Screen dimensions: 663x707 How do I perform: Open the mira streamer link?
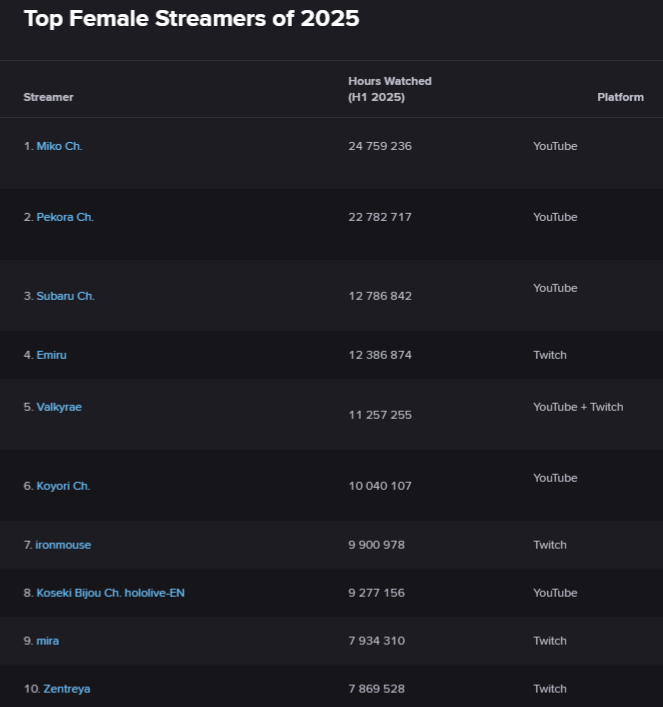[x=47, y=641]
